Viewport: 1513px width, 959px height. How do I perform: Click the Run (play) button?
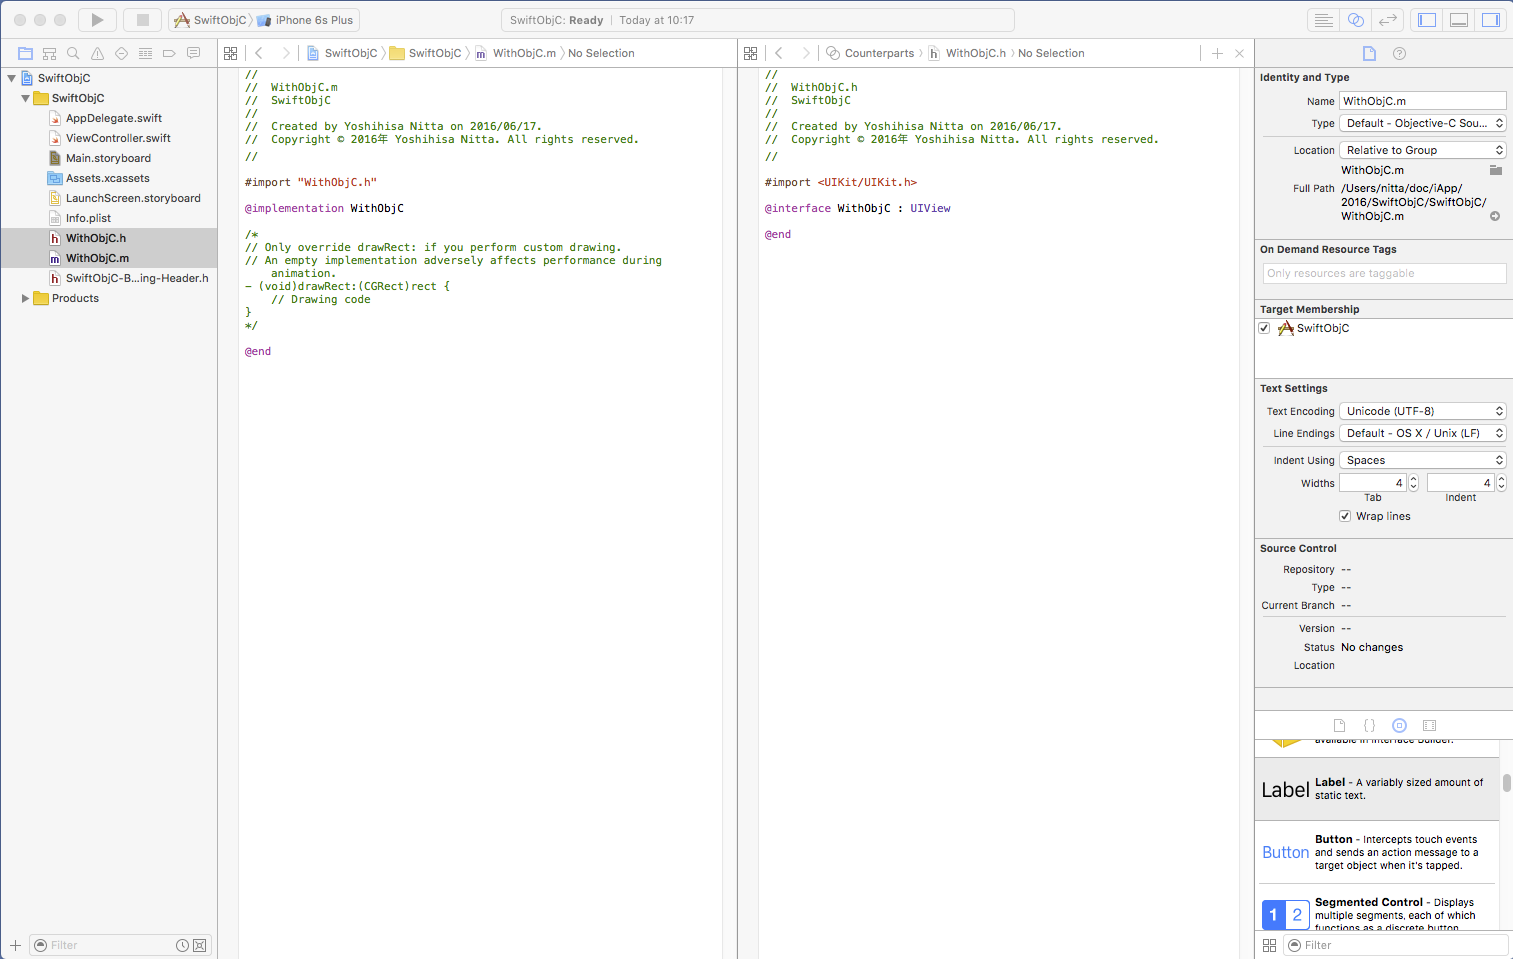97,20
